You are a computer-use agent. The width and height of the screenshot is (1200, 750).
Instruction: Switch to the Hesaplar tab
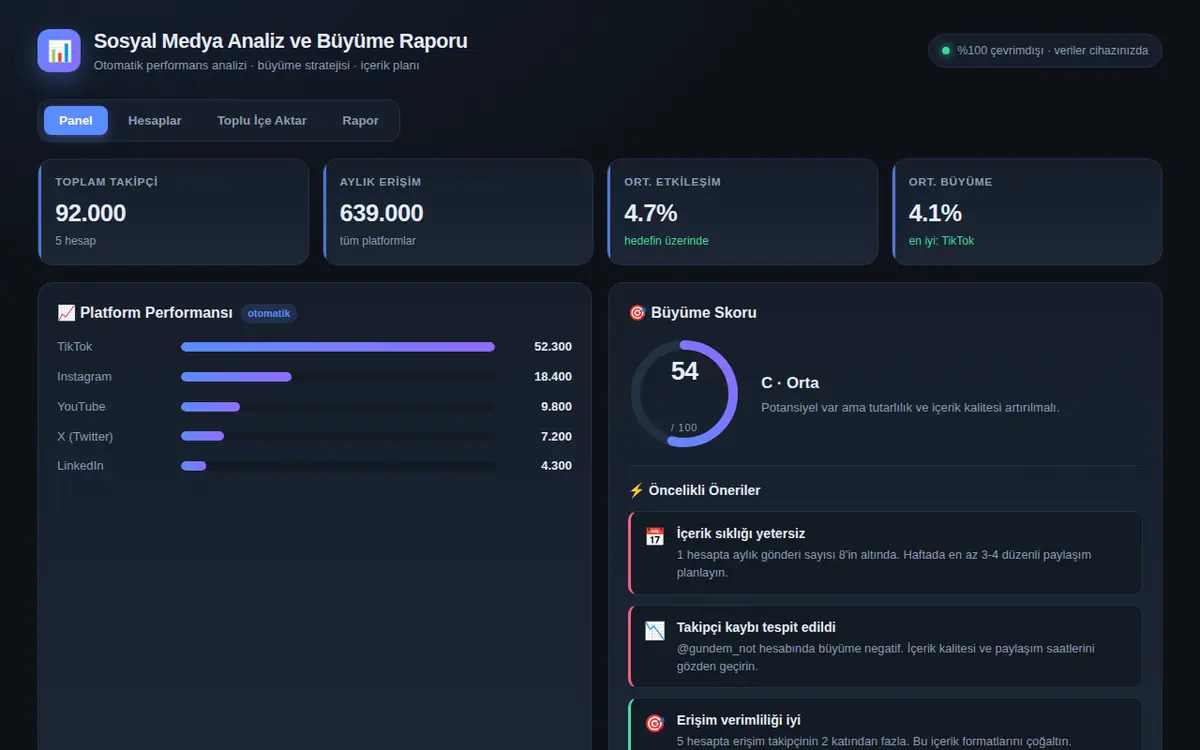pos(155,120)
